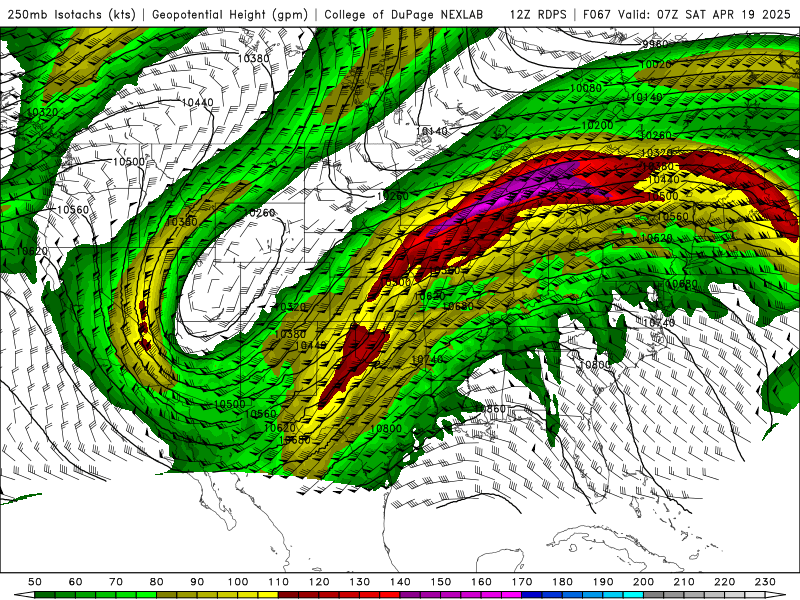The height and width of the screenshot is (600, 800).
Task: Click the '07Z SAT APR 19 2025' valid time
Action: click(724, 14)
